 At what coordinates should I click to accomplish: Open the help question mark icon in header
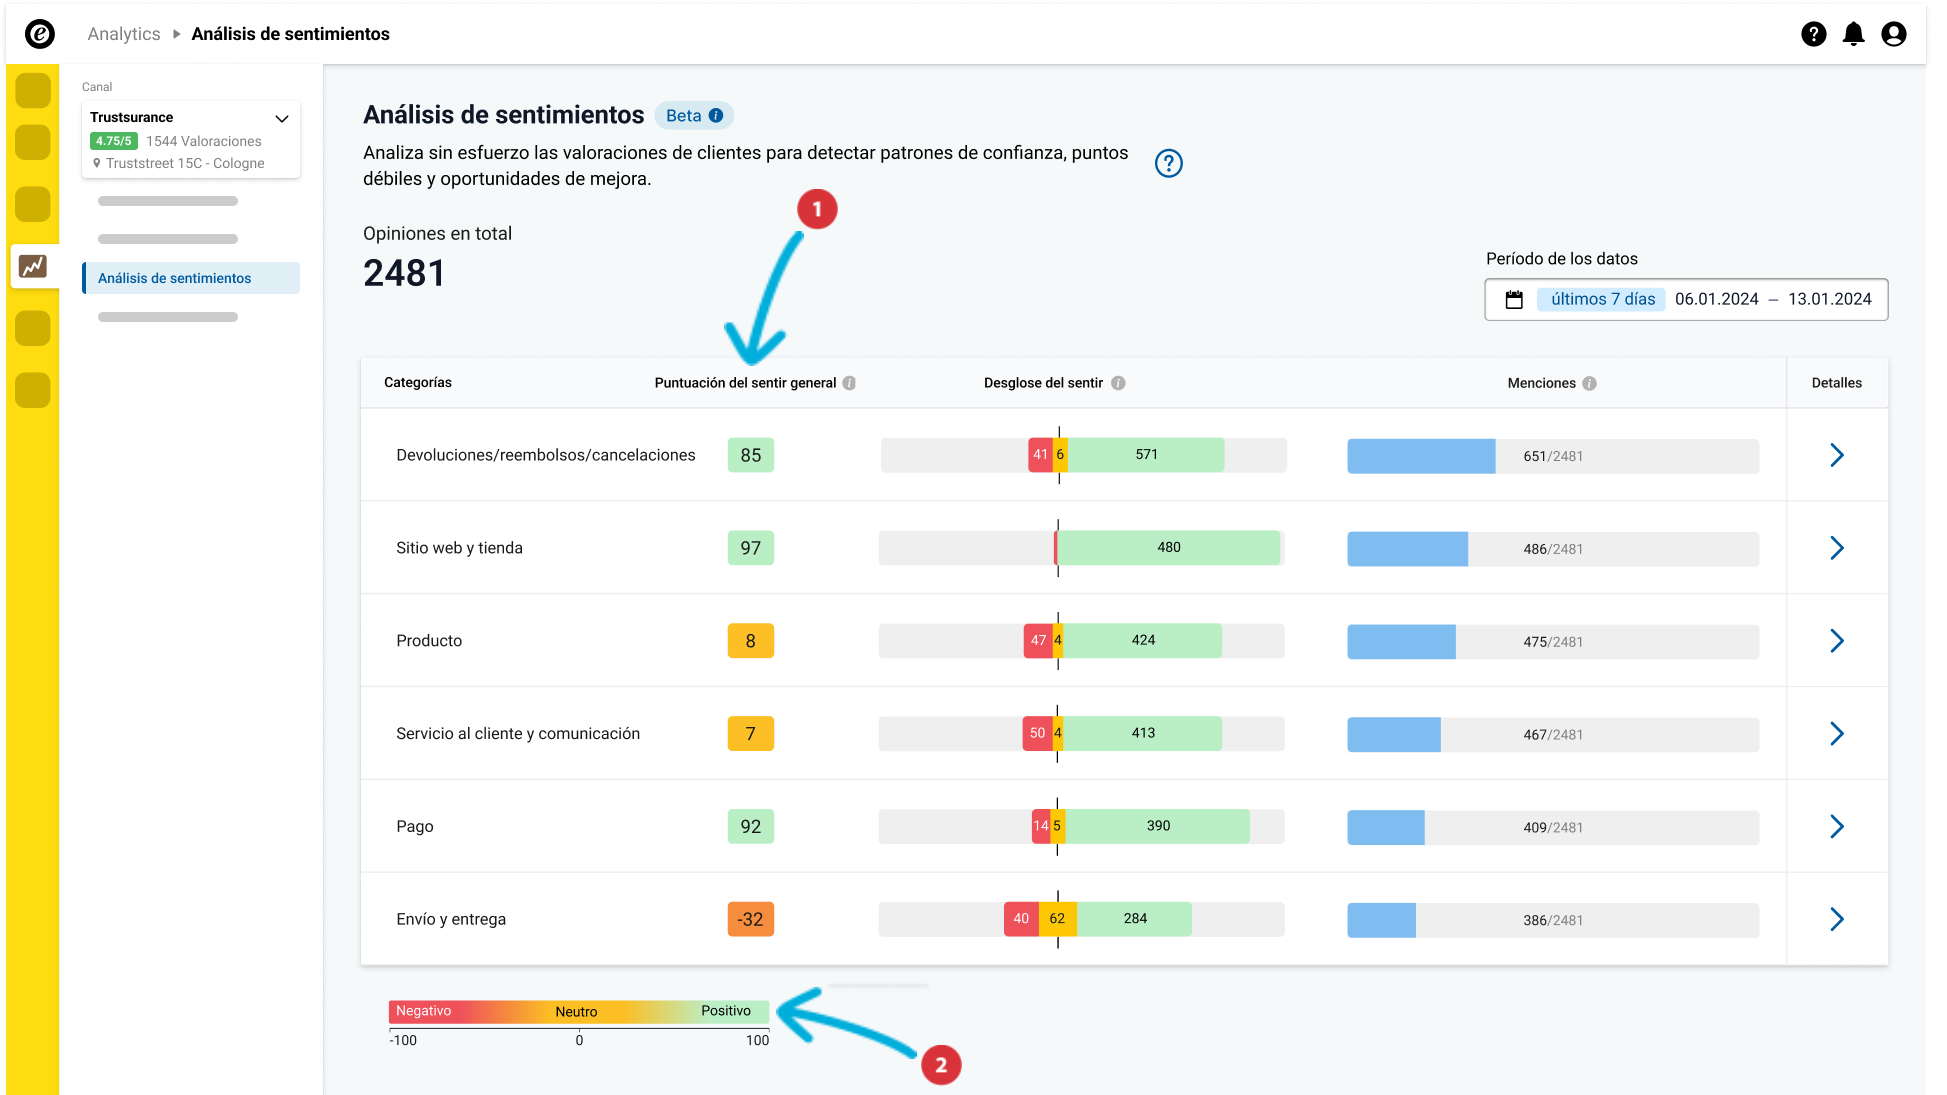[x=1813, y=34]
